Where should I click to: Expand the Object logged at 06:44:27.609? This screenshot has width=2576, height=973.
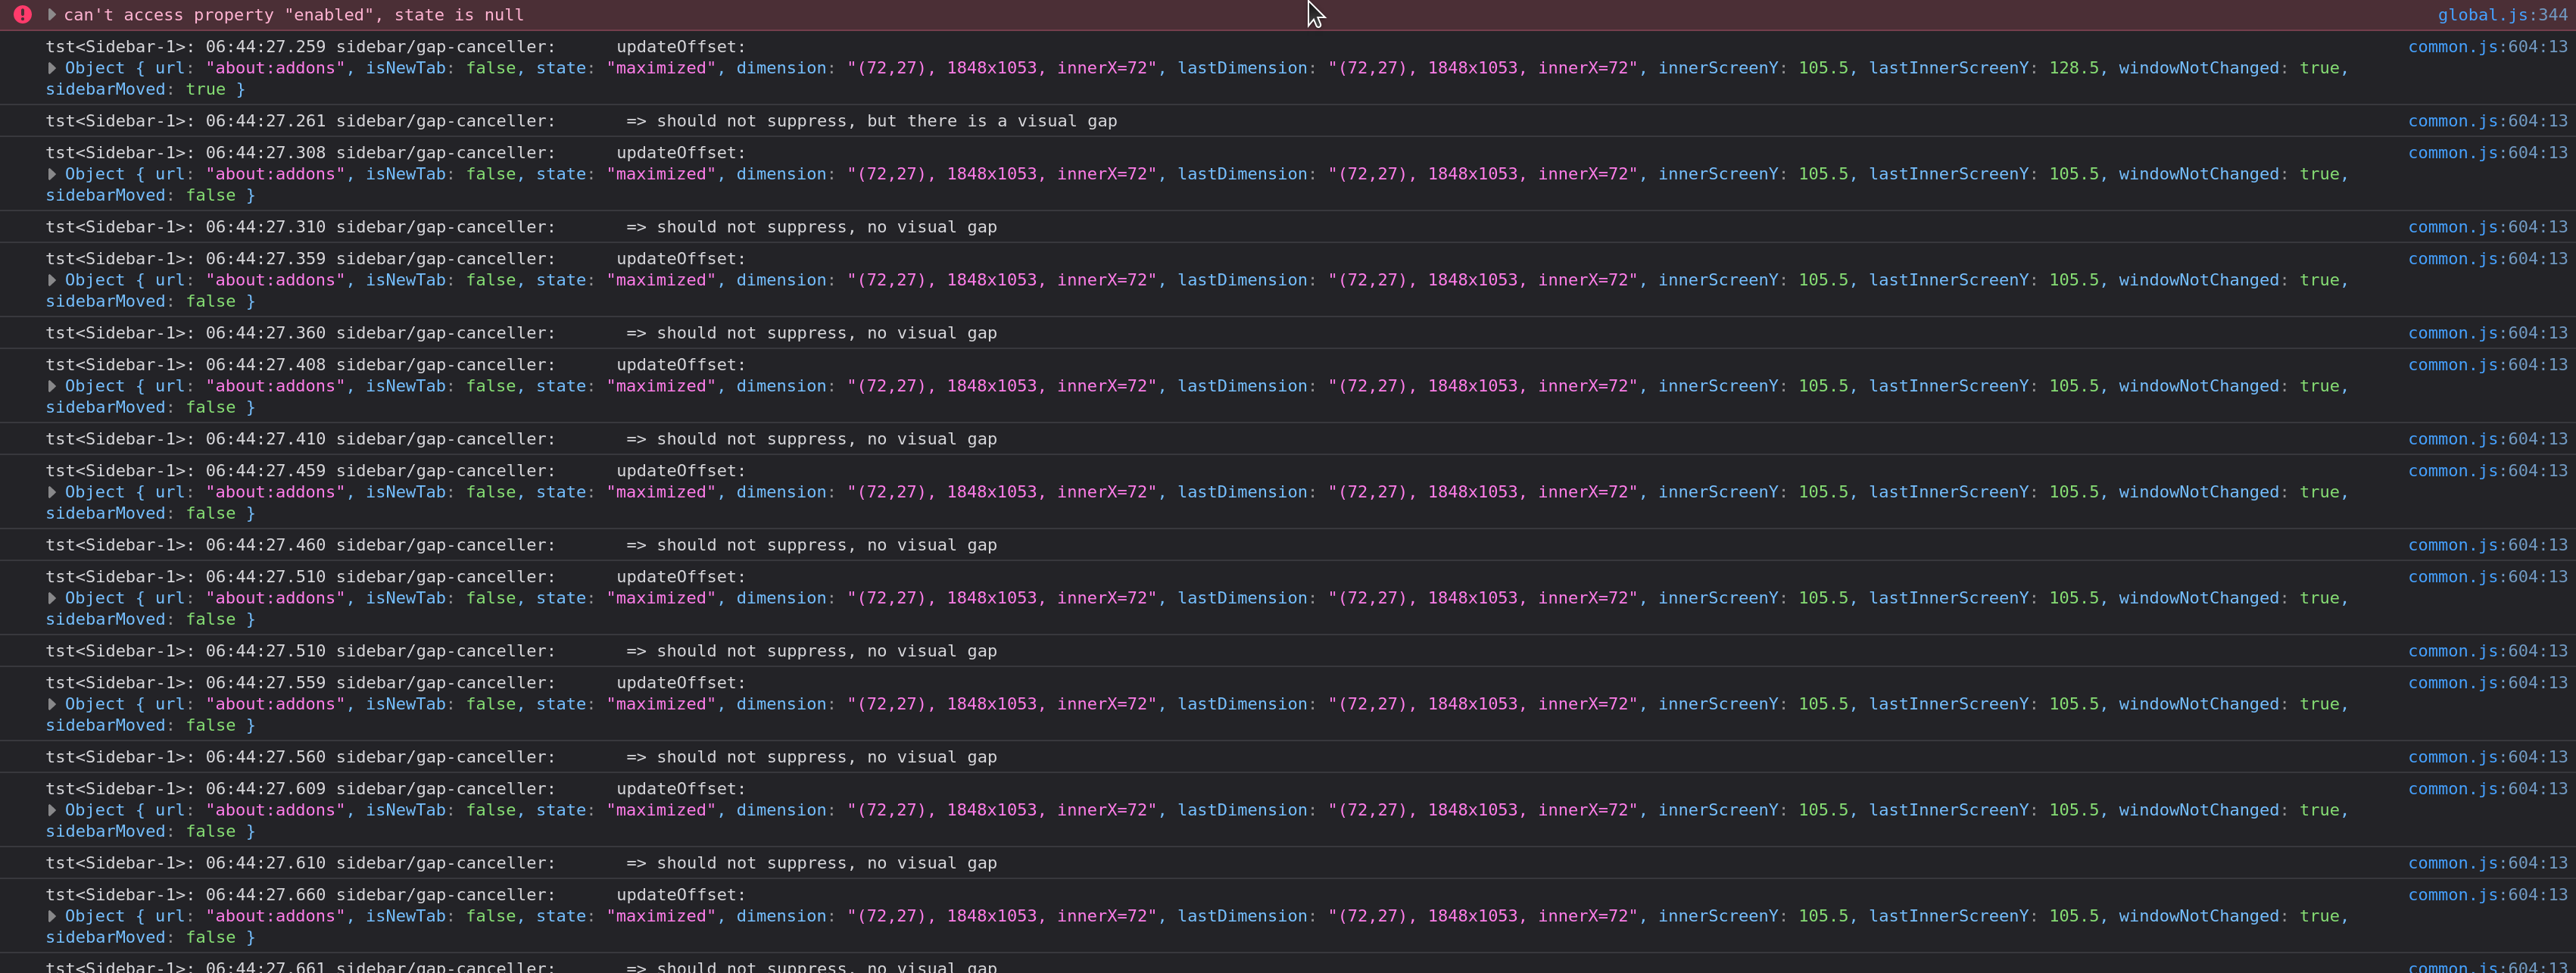(x=52, y=810)
